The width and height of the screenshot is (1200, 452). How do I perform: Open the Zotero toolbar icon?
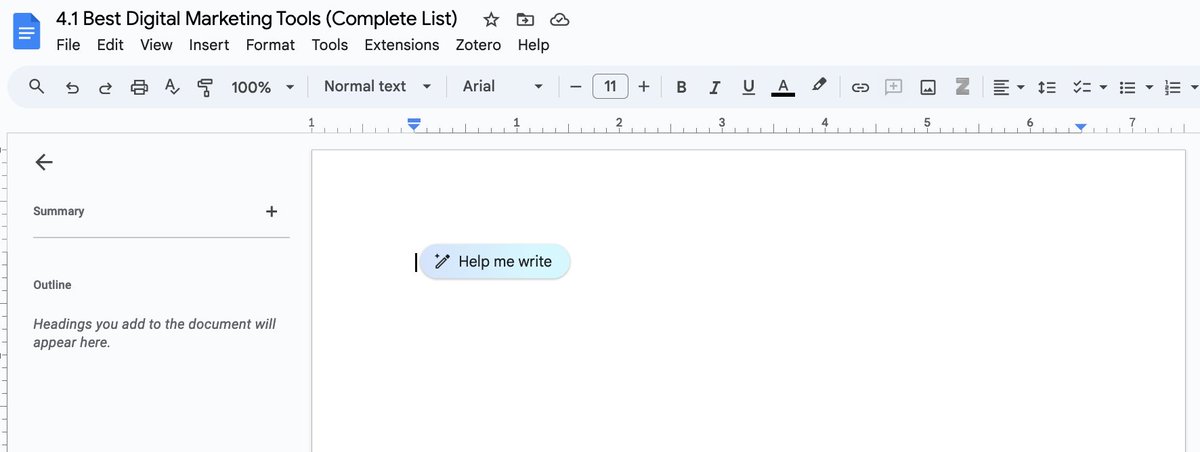coord(962,87)
